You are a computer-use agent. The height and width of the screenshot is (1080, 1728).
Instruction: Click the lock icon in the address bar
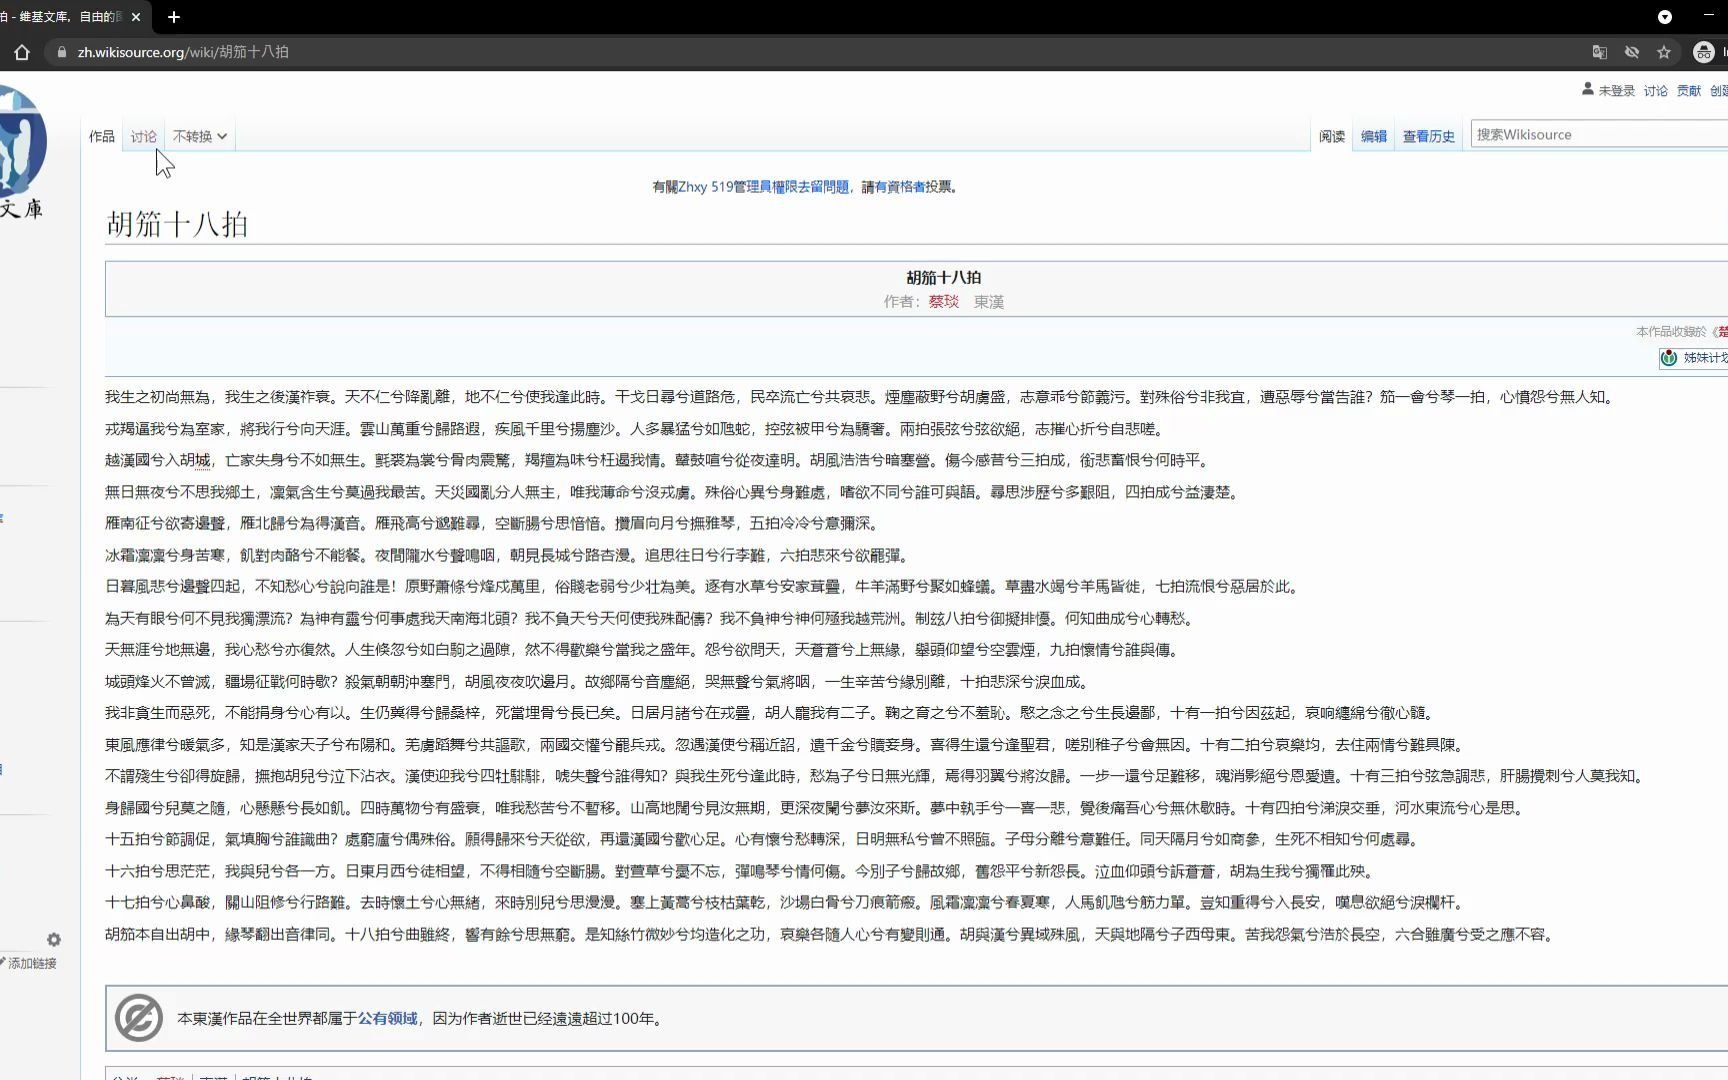61,52
